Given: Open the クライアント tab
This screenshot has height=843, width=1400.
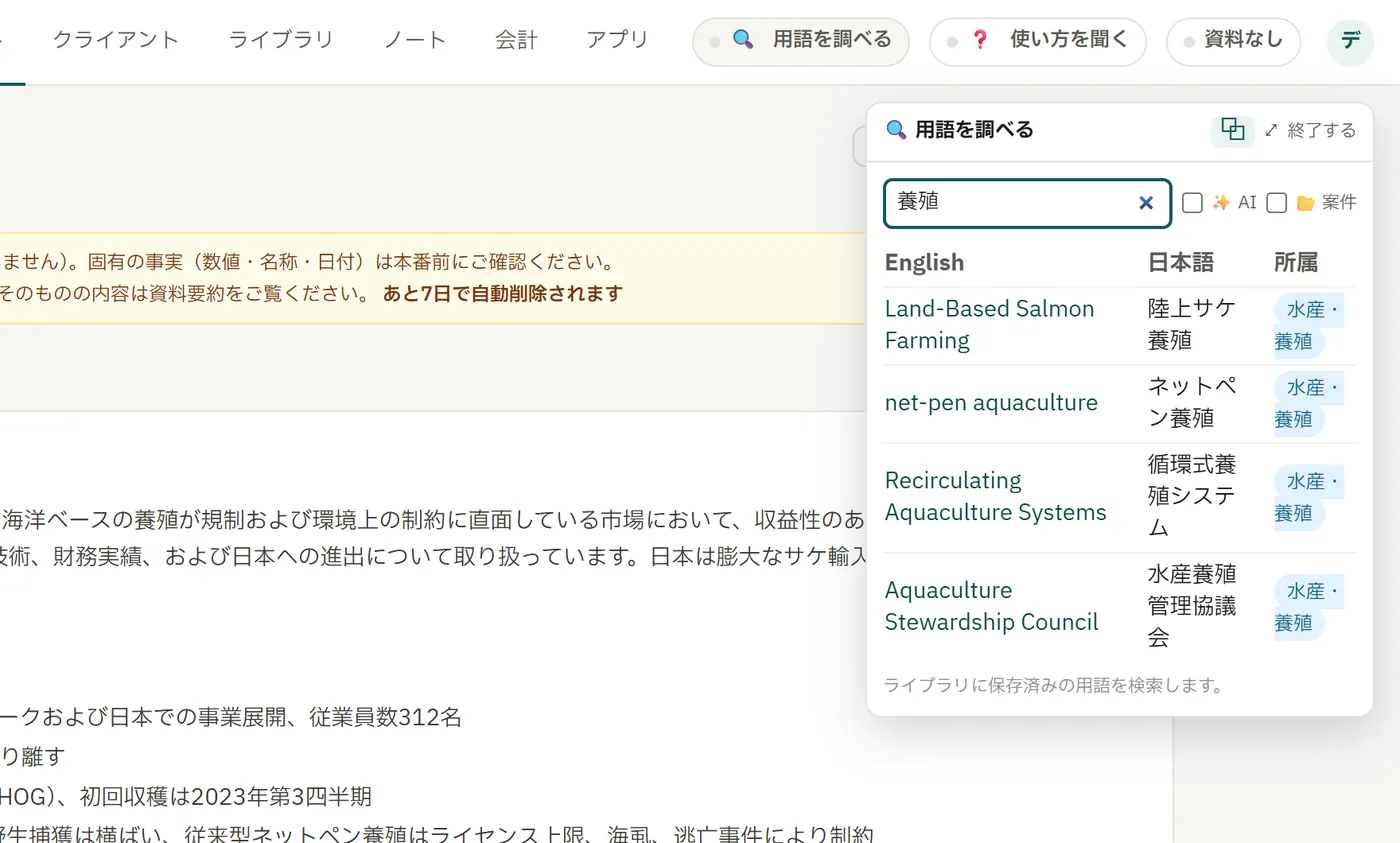Looking at the screenshot, I should [116, 40].
